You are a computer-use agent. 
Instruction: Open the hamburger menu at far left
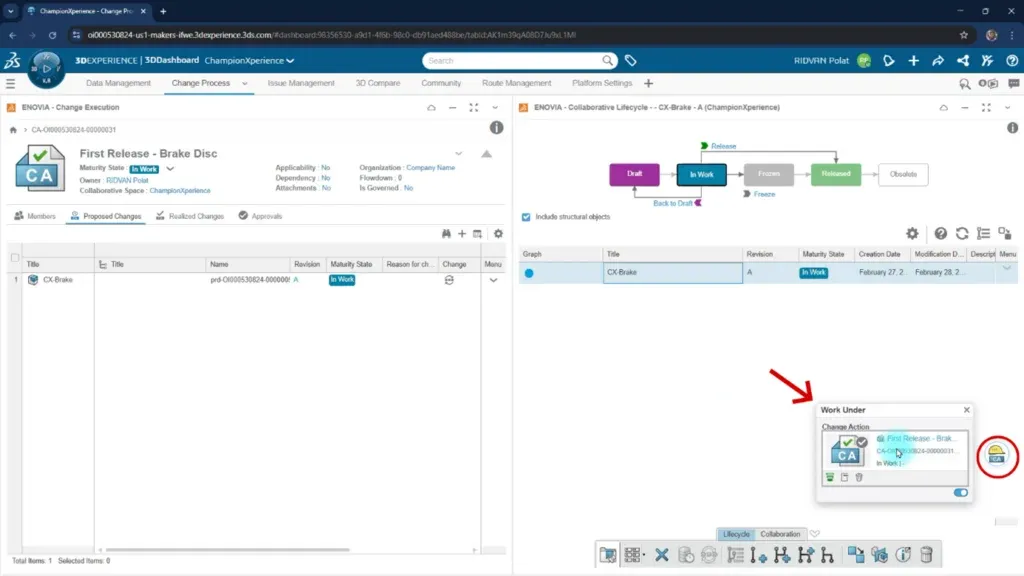tap(10, 84)
